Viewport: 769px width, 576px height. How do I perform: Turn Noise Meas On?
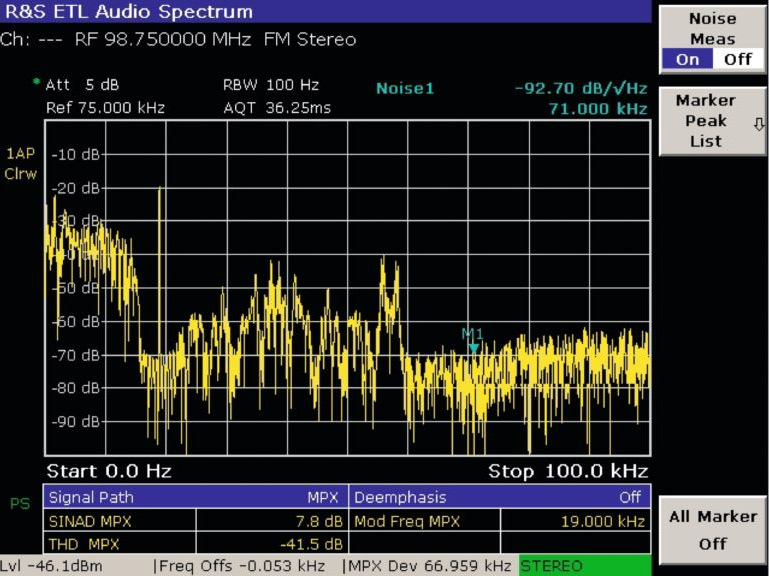688,59
